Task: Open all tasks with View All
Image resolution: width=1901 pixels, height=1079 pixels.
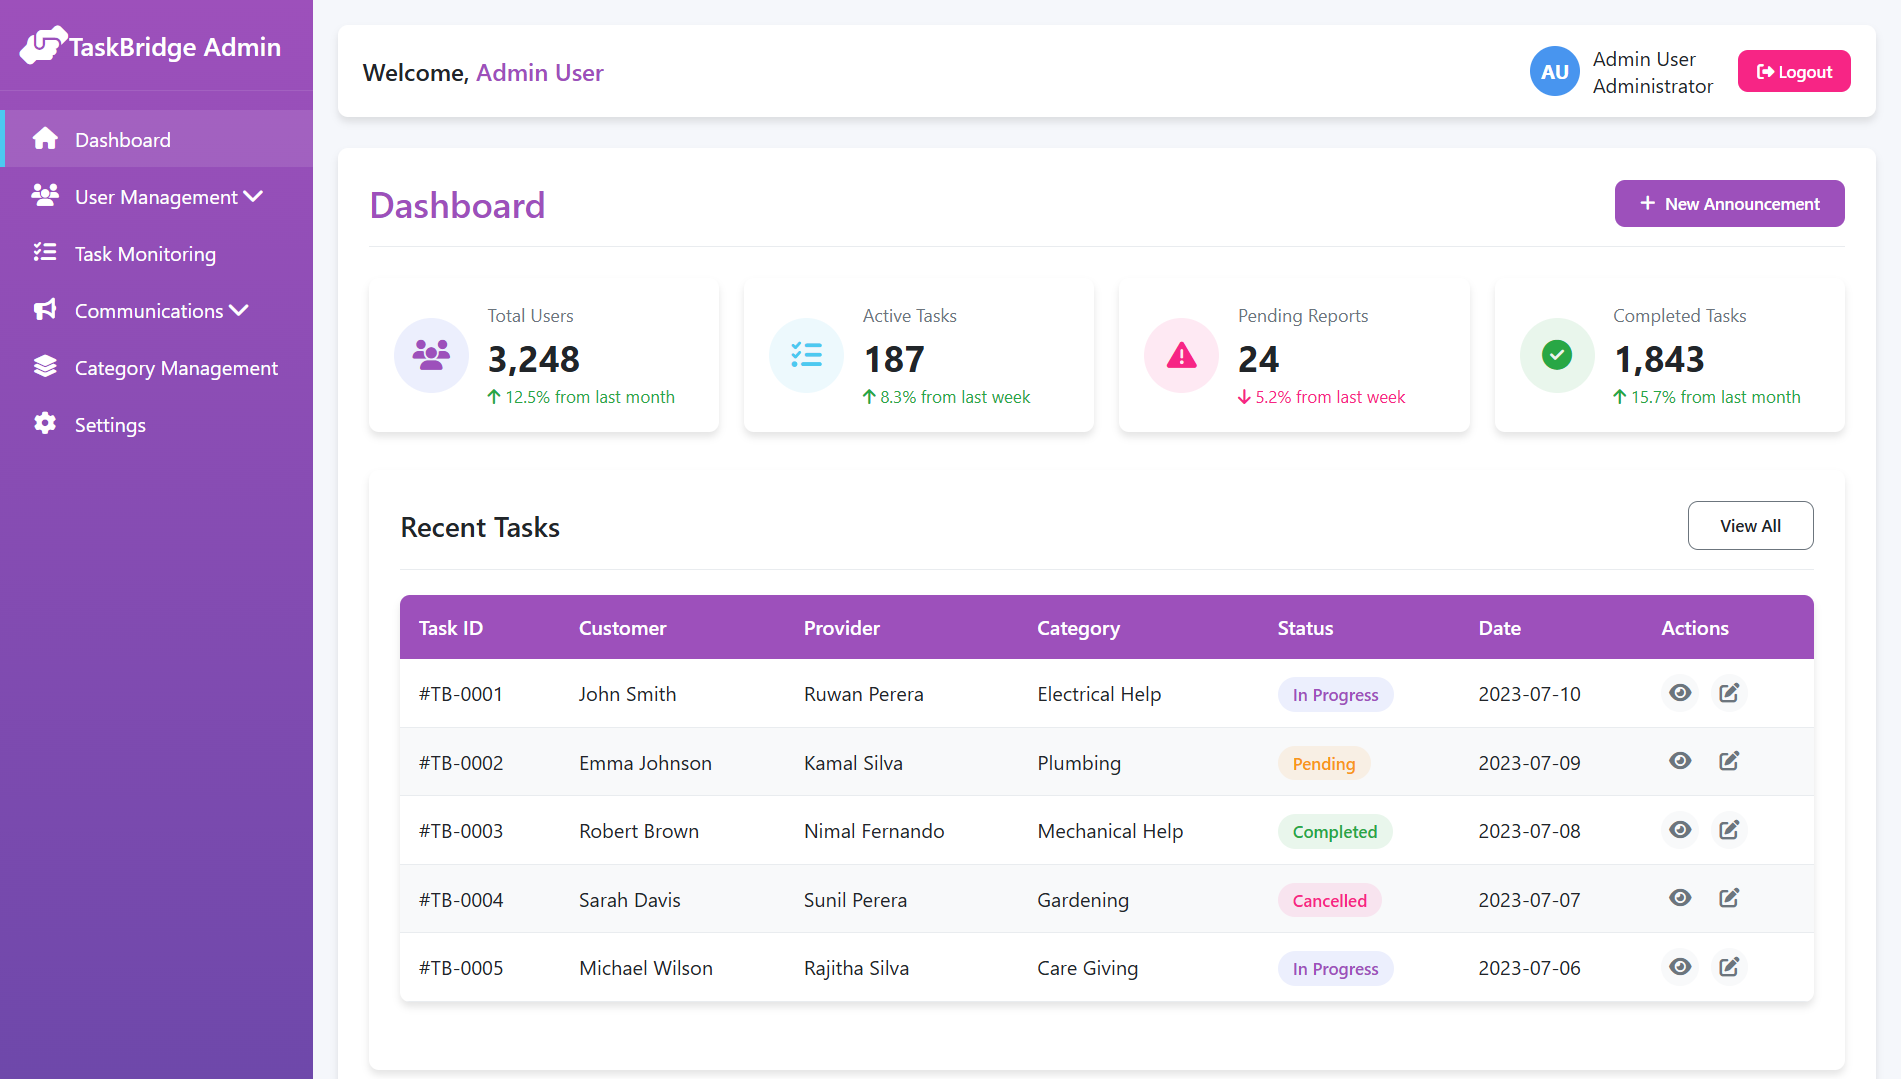Action: coord(1750,525)
